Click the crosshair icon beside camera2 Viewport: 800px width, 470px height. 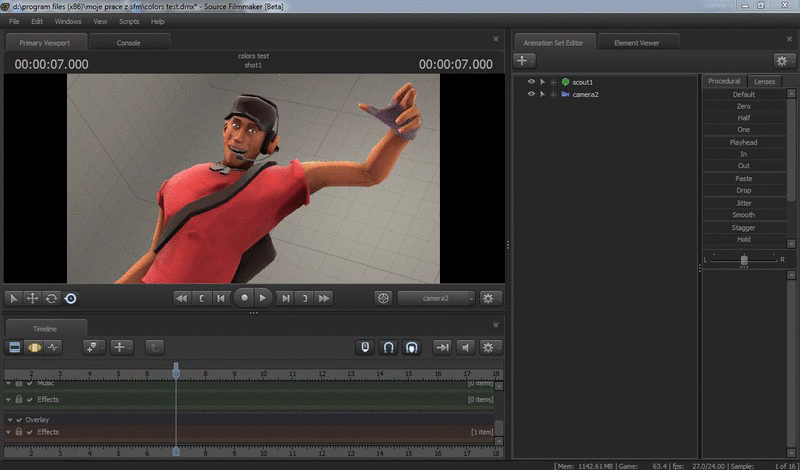(x=383, y=298)
